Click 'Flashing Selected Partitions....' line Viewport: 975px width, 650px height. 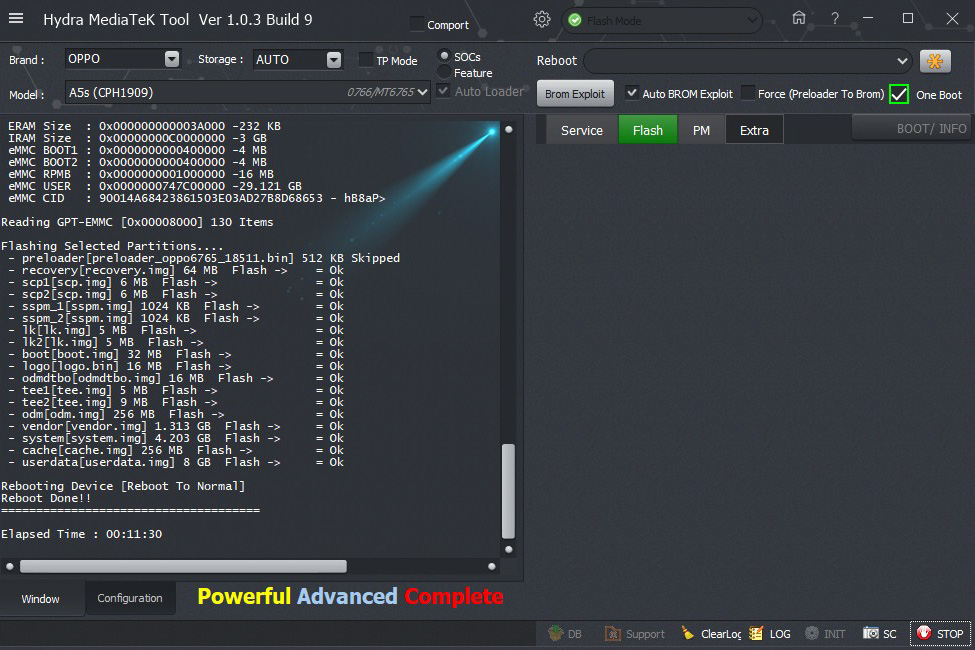112,246
